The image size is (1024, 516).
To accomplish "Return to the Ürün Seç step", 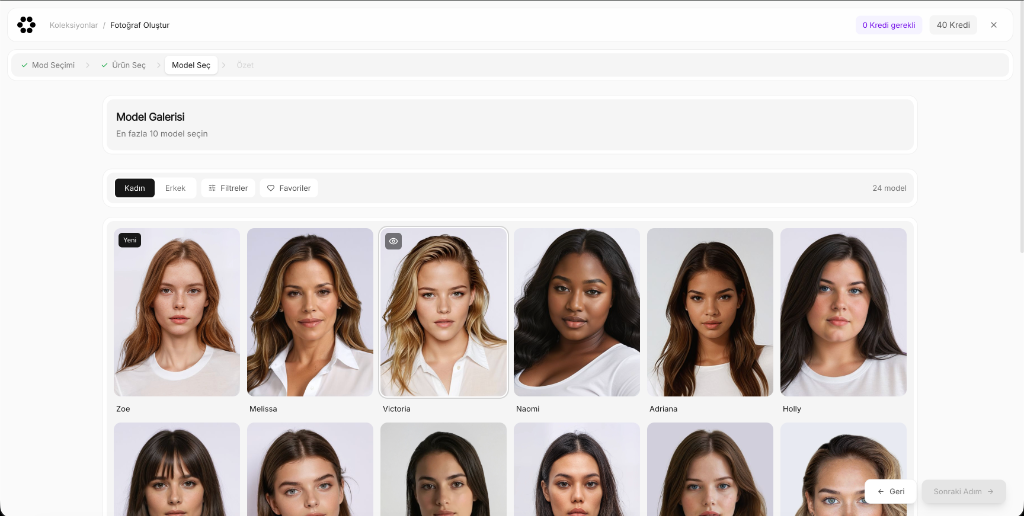I will tap(122, 65).
